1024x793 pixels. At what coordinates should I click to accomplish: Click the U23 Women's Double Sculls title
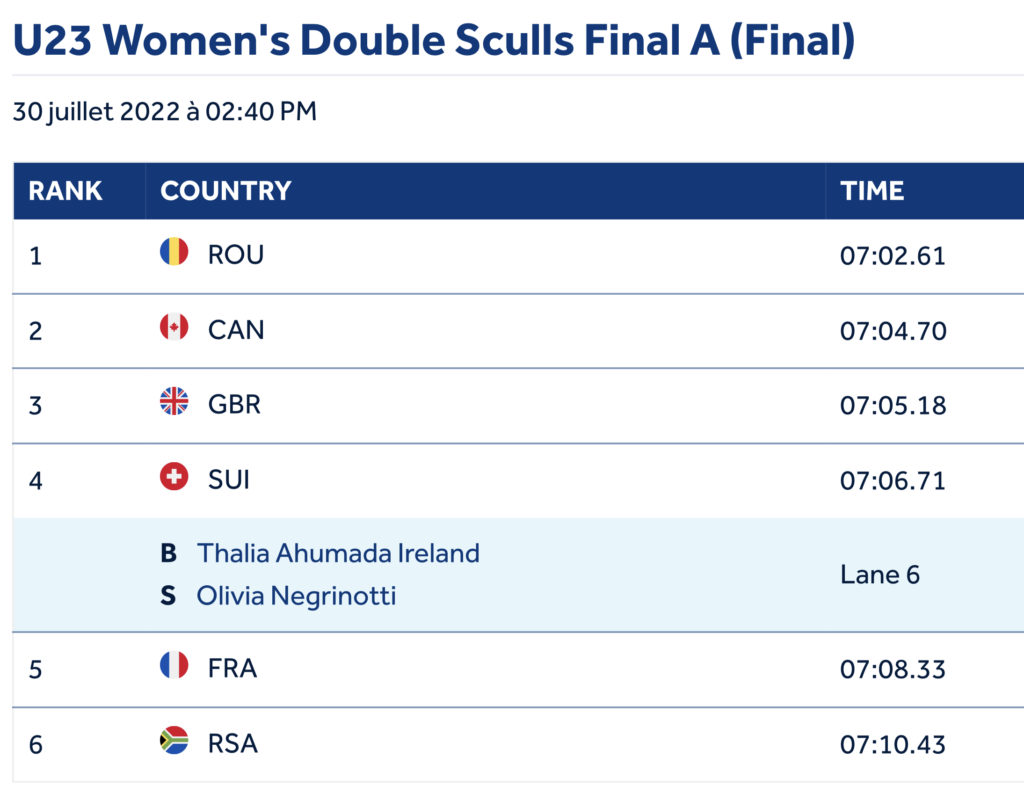pos(433,39)
